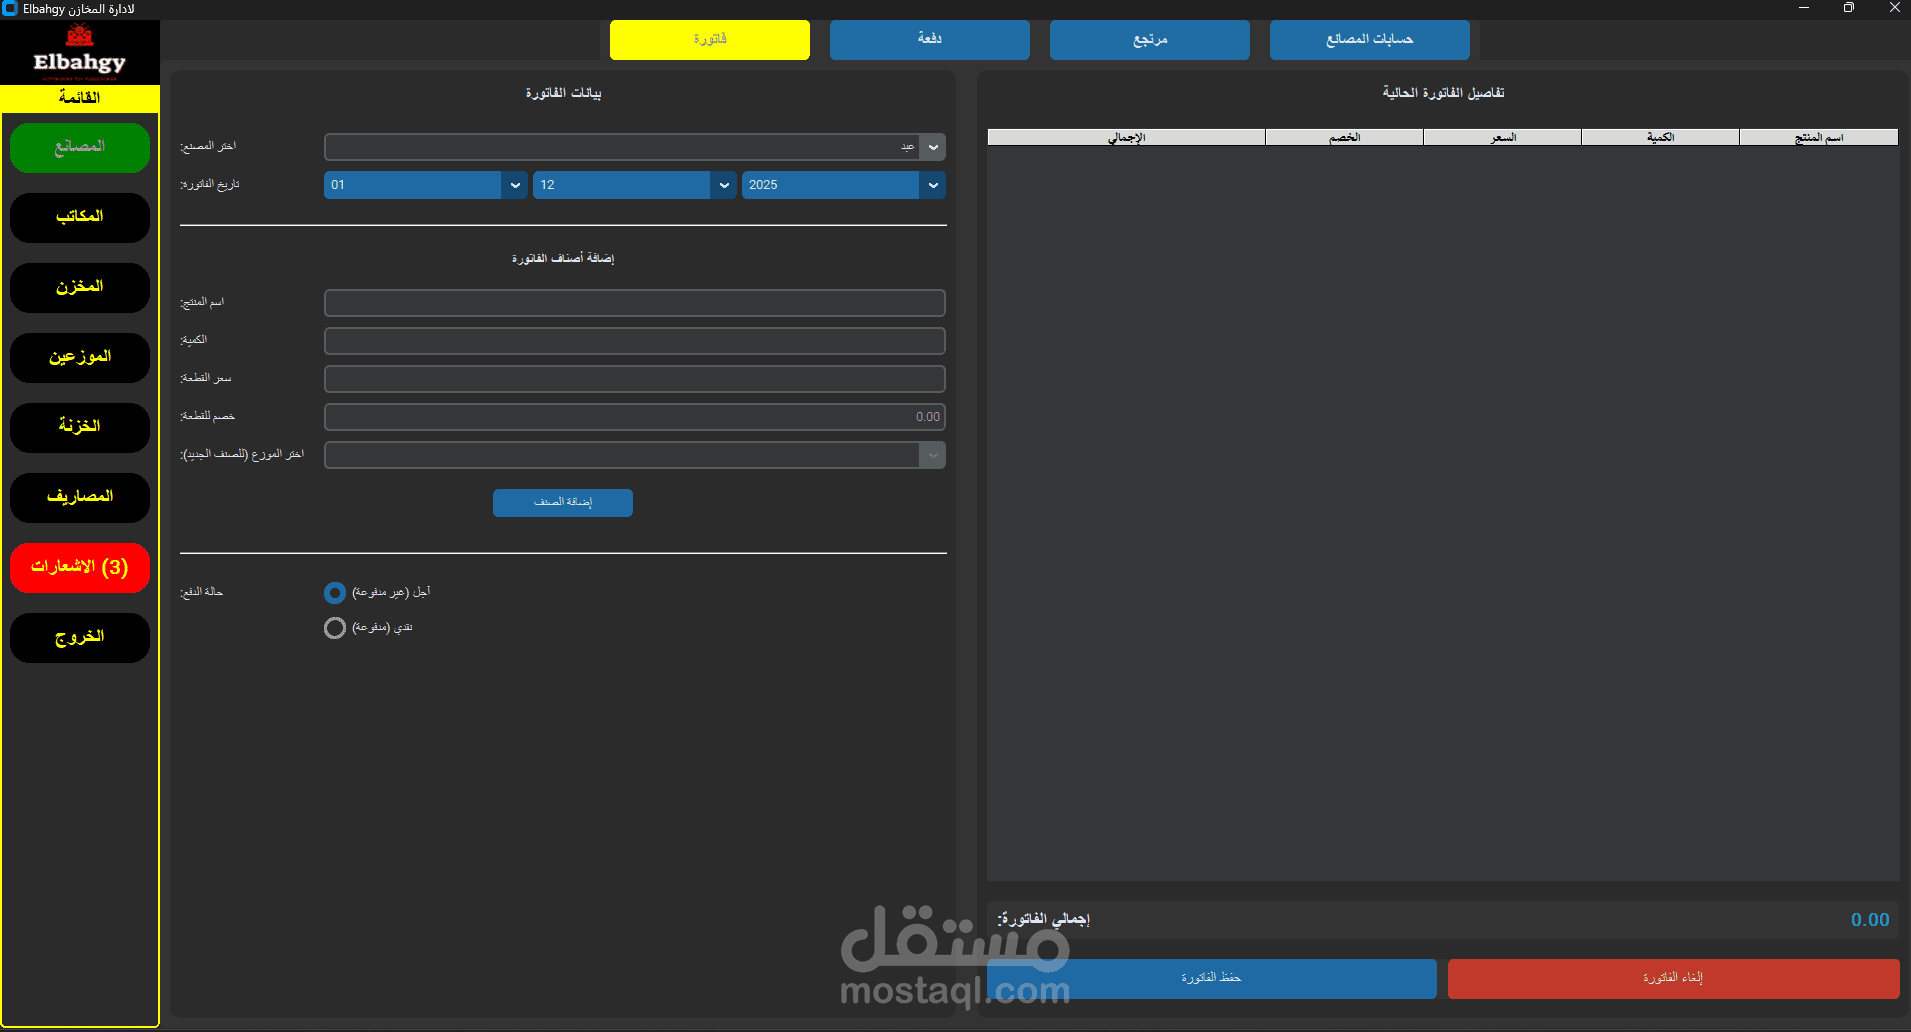1911x1032 pixels.
Task: Select الموزعين in the sidebar
Action: [79, 357]
